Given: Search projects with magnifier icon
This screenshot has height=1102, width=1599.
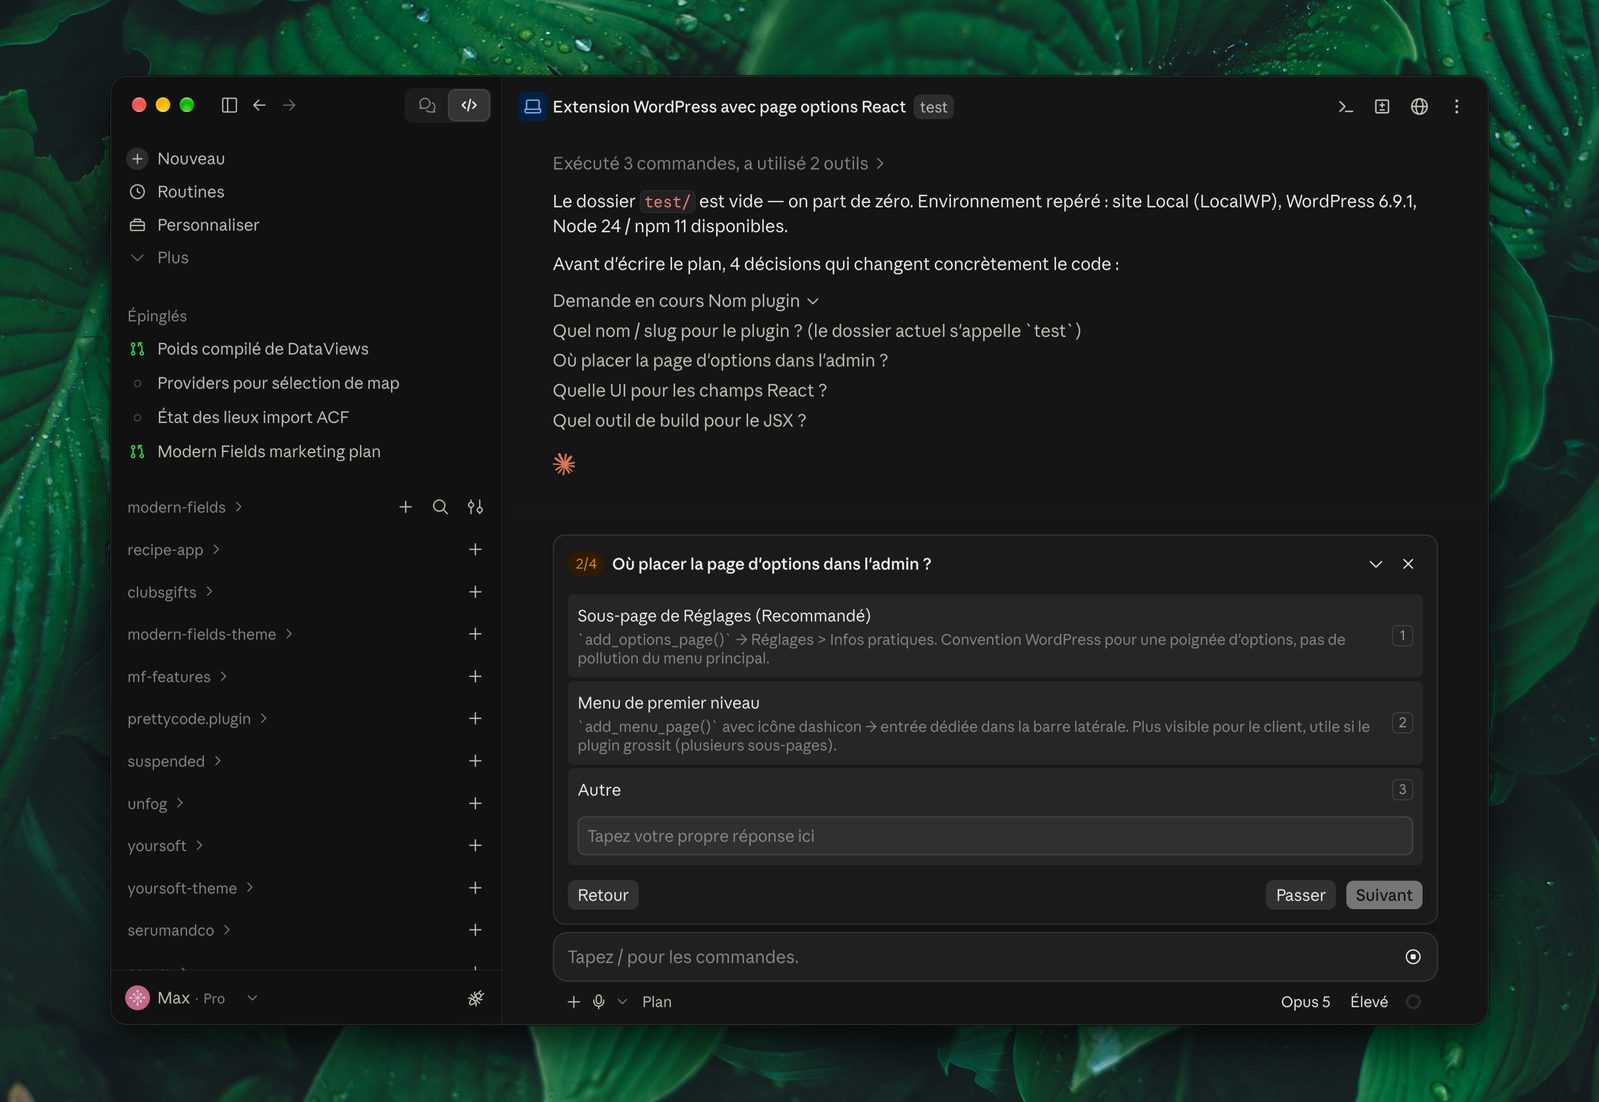Looking at the screenshot, I should point(440,507).
